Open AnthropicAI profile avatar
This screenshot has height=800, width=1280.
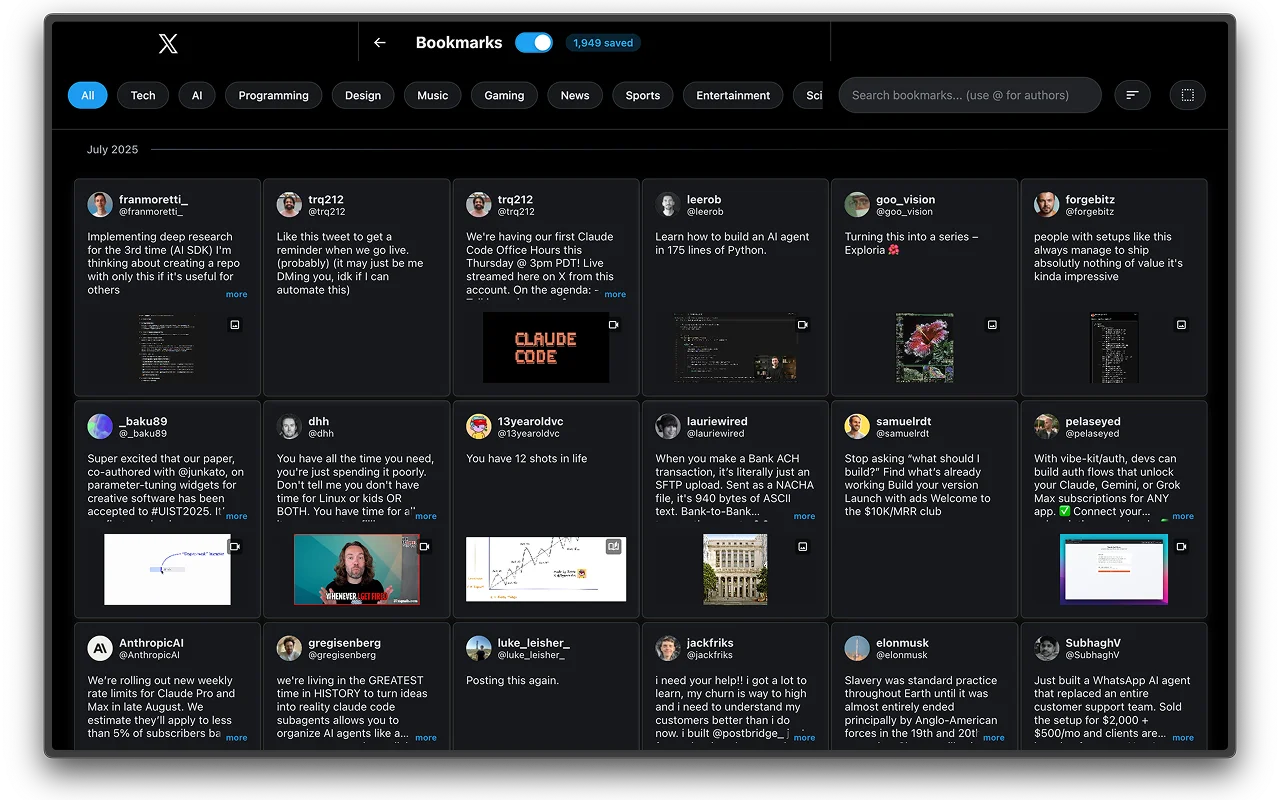click(x=100, y=648)
